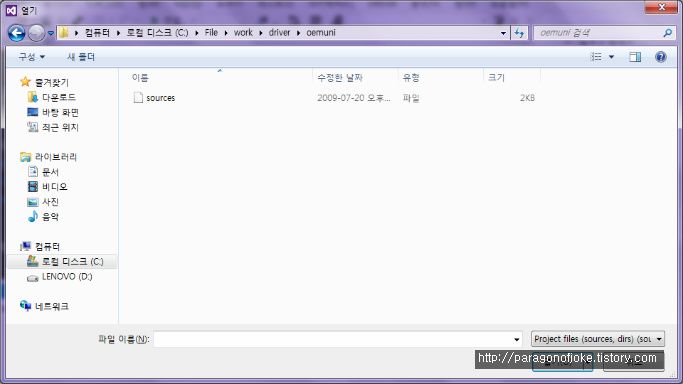Select the sources file
Viewport: 683px width, 384px height.
pos(161,98)
